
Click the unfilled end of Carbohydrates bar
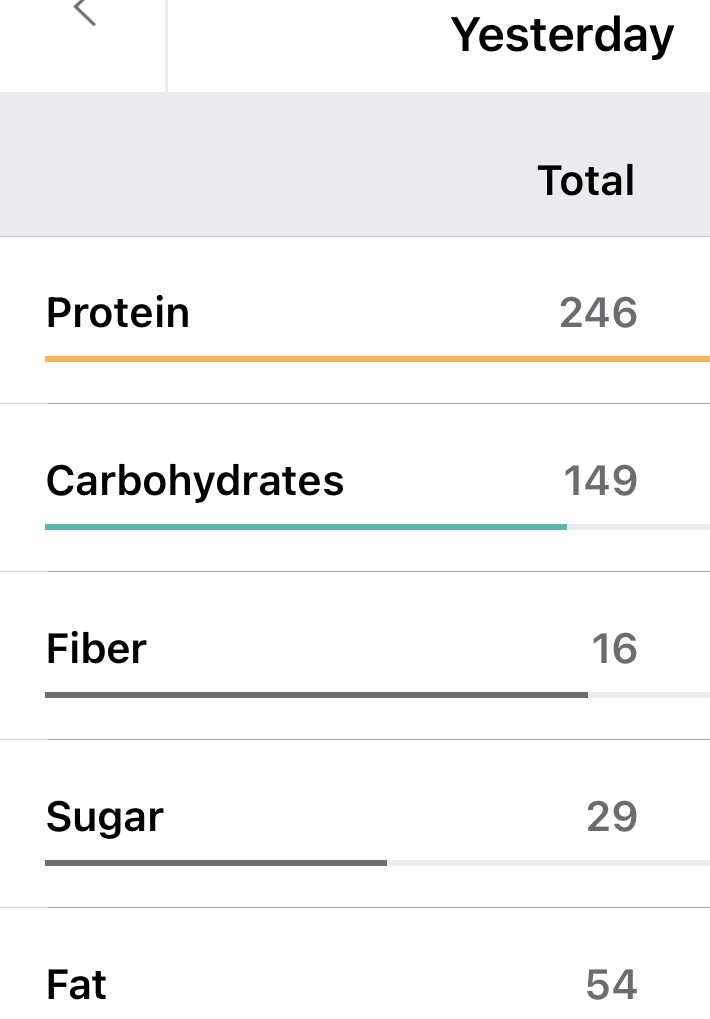638,526
